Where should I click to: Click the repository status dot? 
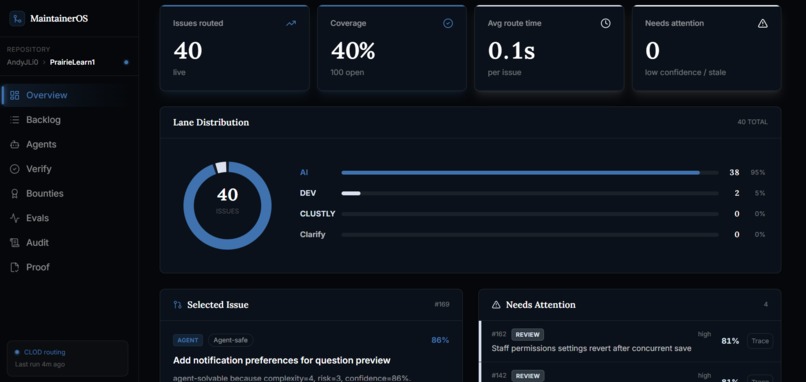(x=126, y=62)
